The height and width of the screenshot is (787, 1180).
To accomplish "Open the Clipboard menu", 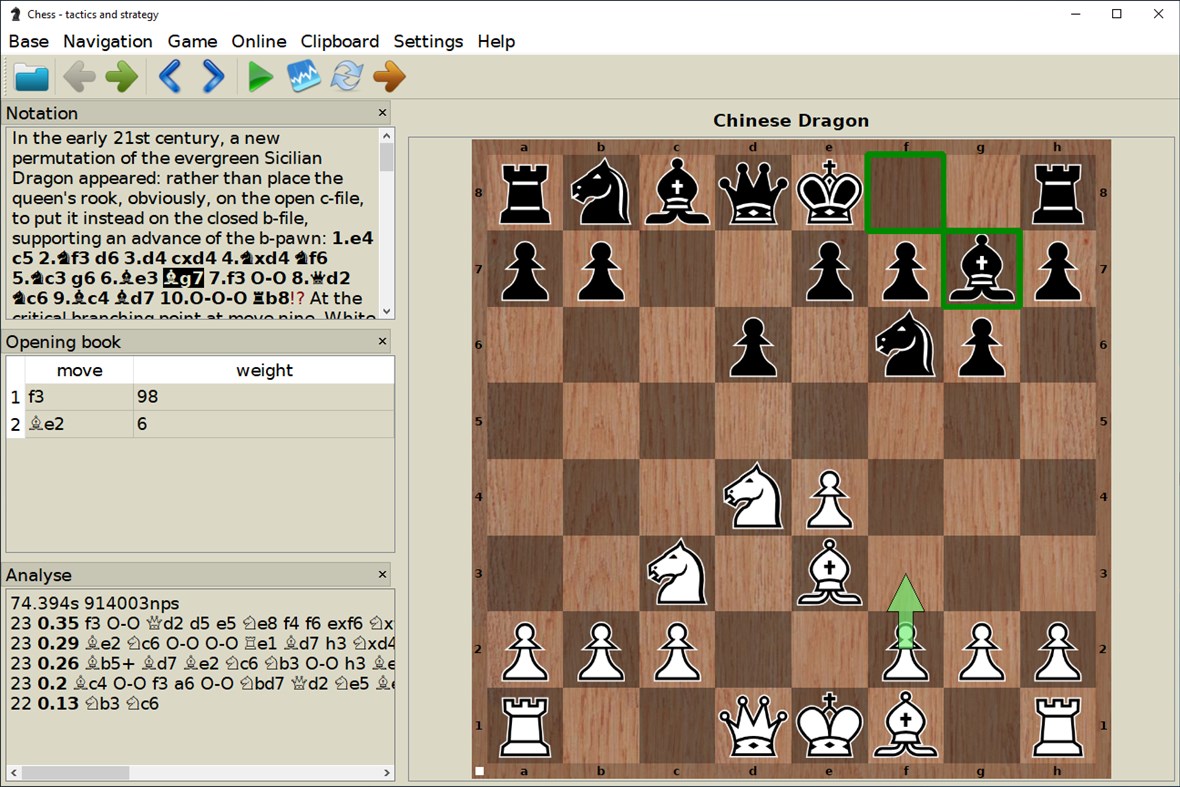I will (x=339, y=41).
